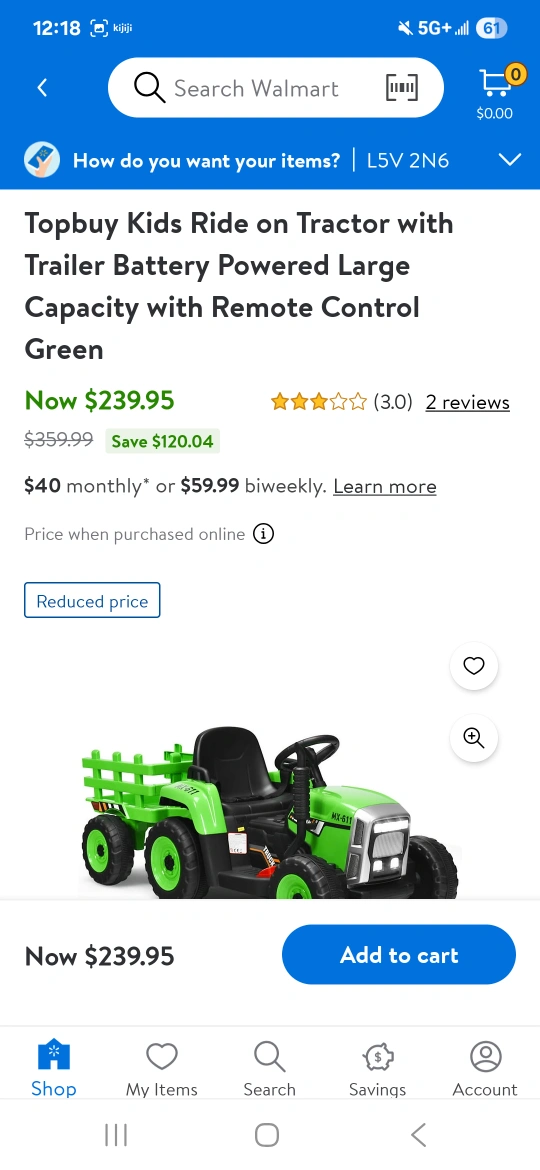Open price info circle icon
This screenshot has width=540, height=1170.
[263, 534]
